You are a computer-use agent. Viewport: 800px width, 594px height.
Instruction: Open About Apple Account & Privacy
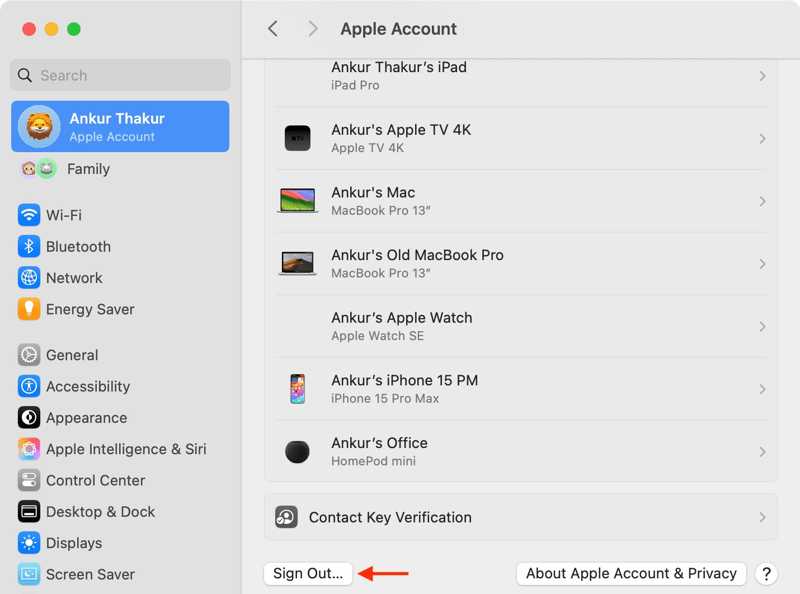[x=631, y=574]
